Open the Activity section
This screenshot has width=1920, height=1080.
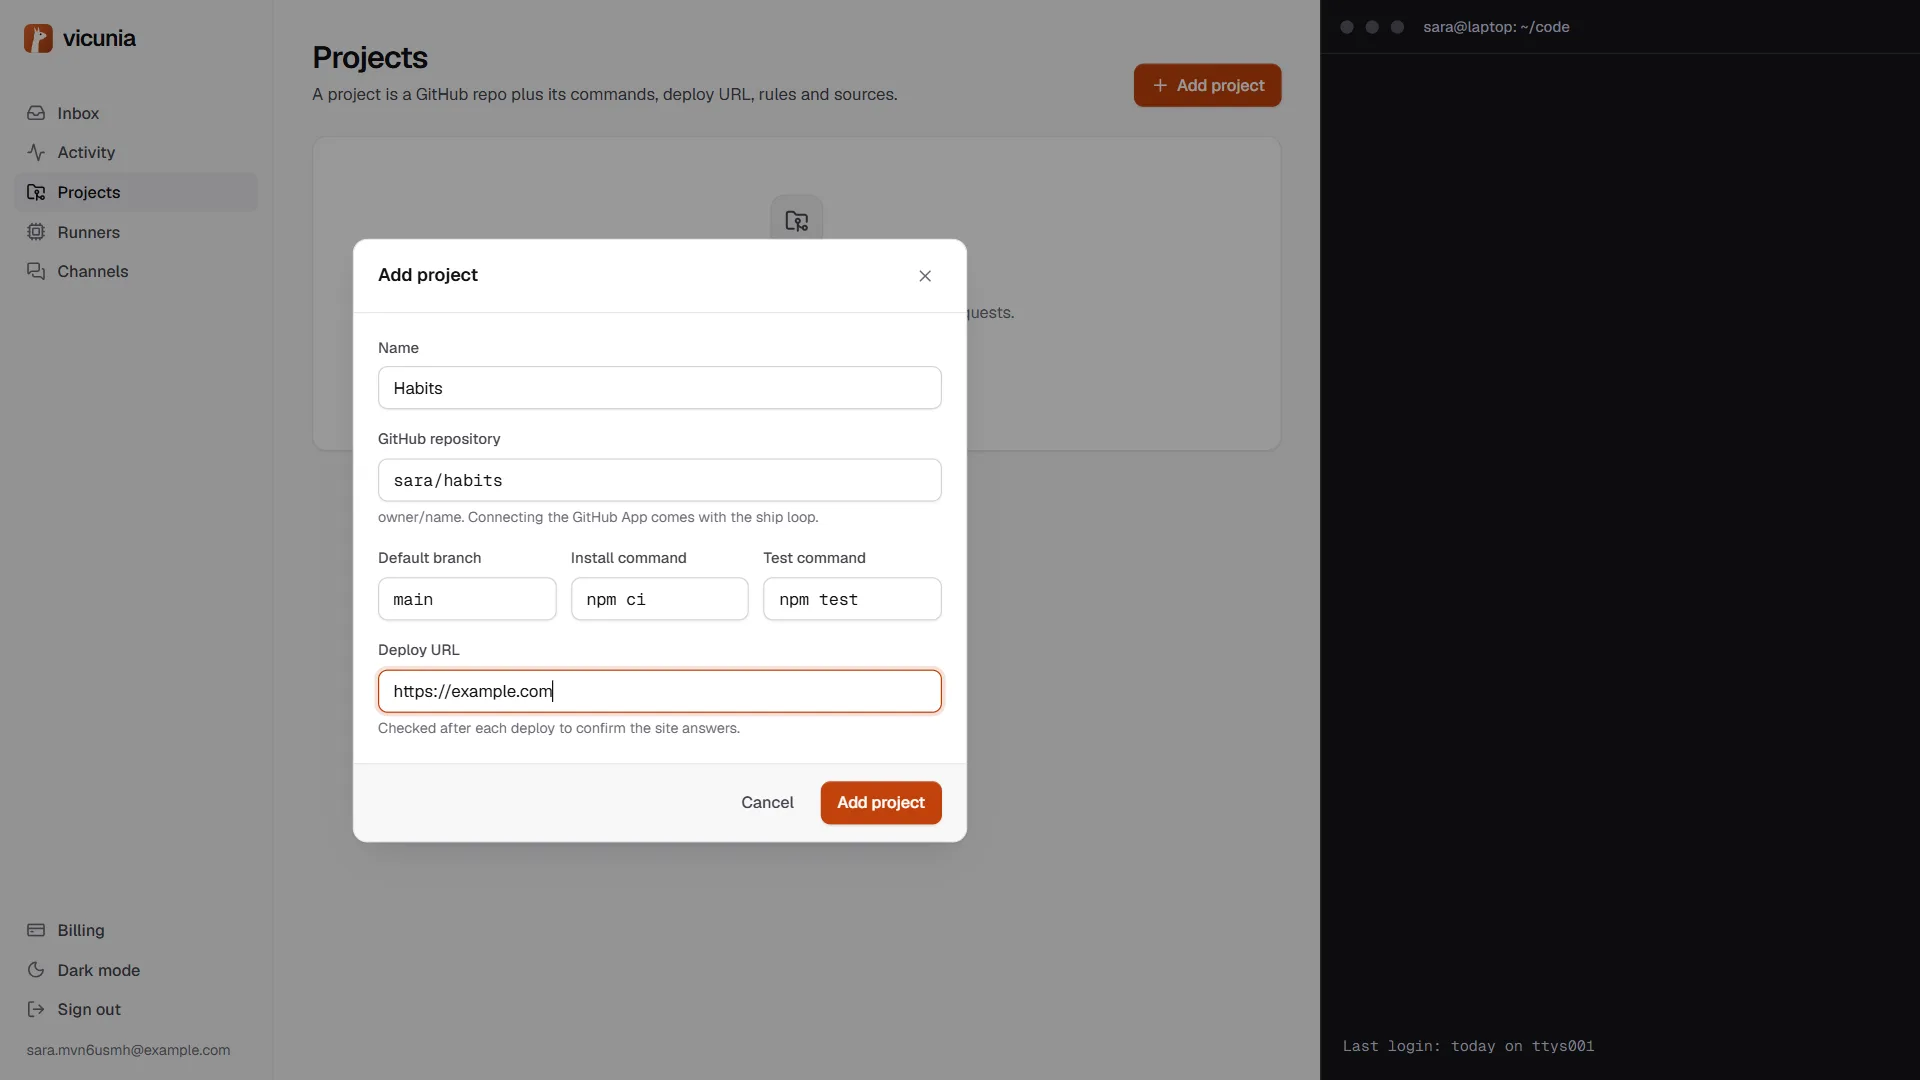click(x=136, y=152)
